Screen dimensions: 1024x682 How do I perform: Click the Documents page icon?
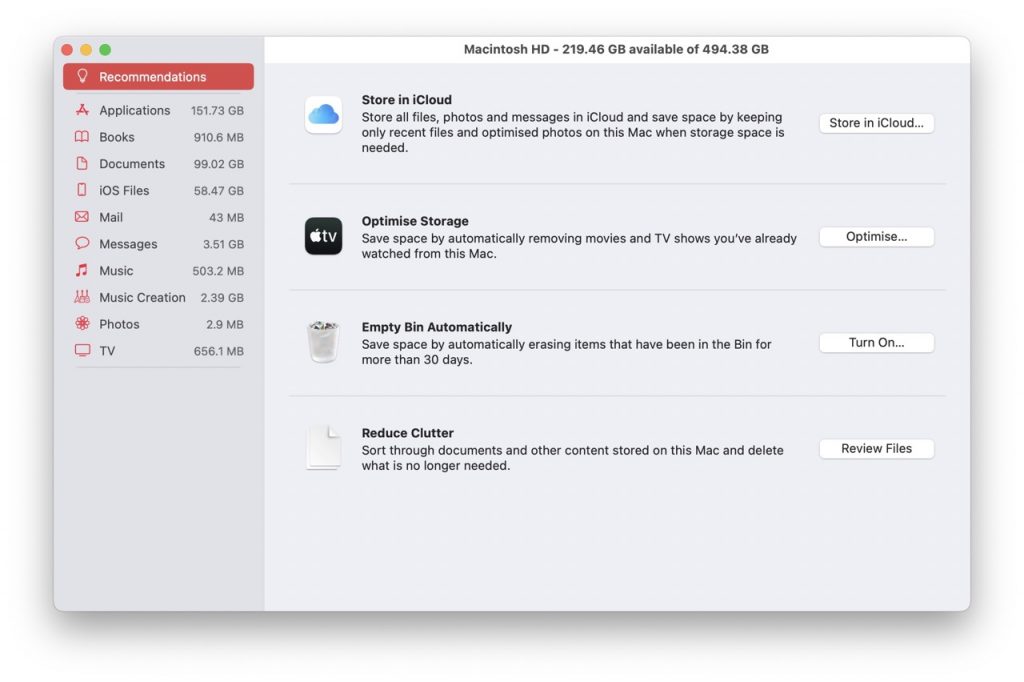(82, 163)
